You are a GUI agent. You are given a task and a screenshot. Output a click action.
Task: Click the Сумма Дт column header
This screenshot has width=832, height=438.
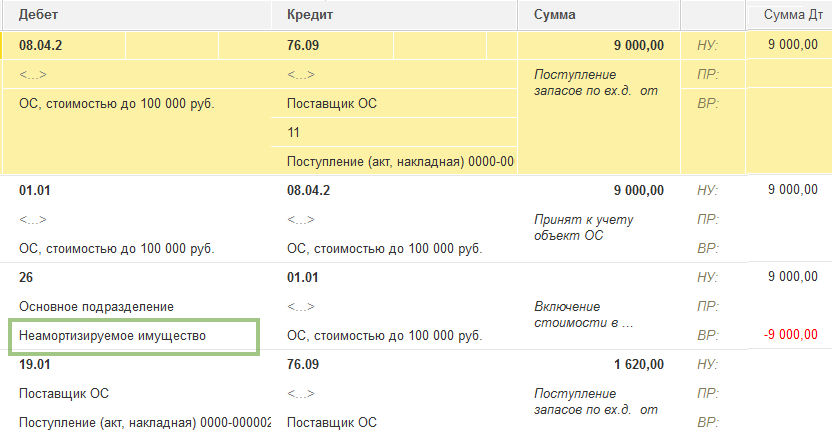coord(790,15)
